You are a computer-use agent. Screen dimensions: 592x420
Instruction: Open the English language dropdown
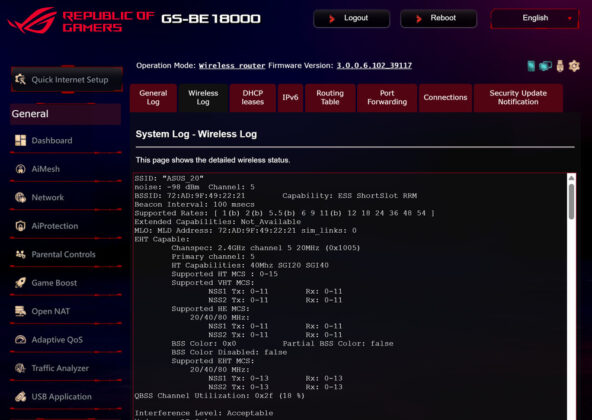click(x=535, y=18)
